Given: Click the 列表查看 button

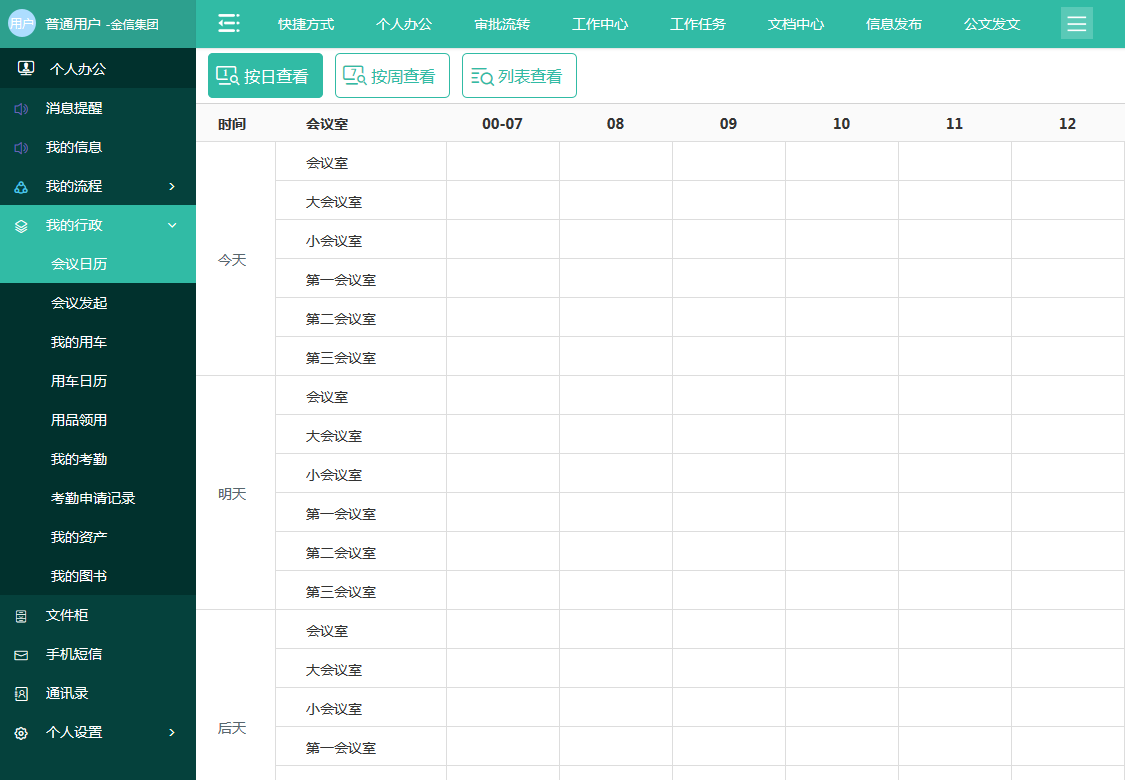Looking at the screenshot, I should pos(519,75).
